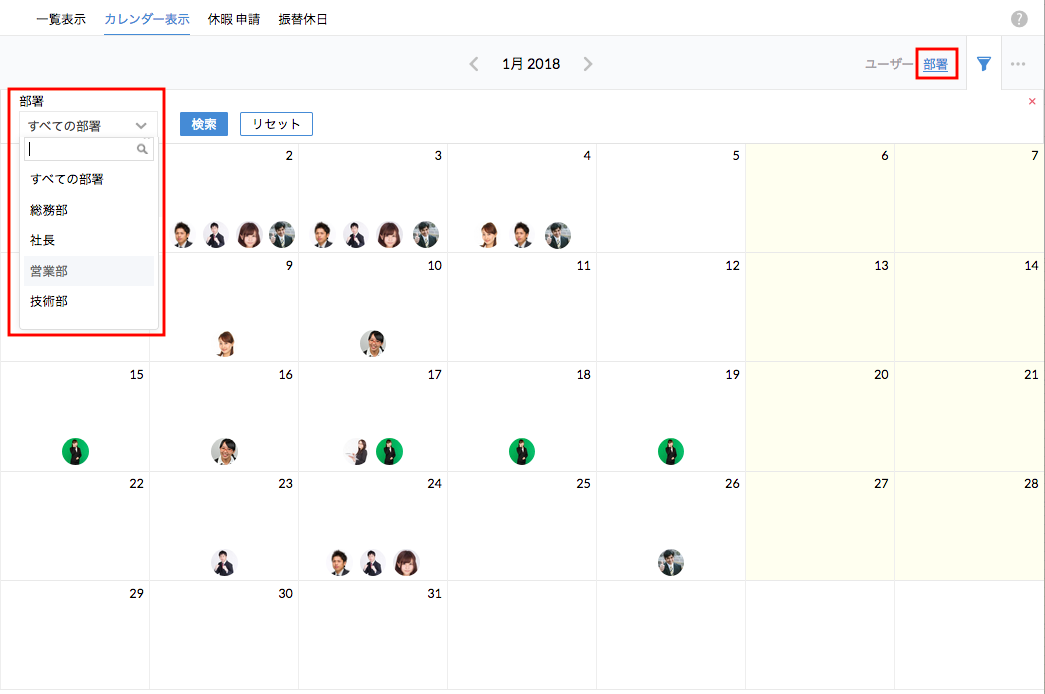Click the search magnifier in department dropdown

click(143, 149)
